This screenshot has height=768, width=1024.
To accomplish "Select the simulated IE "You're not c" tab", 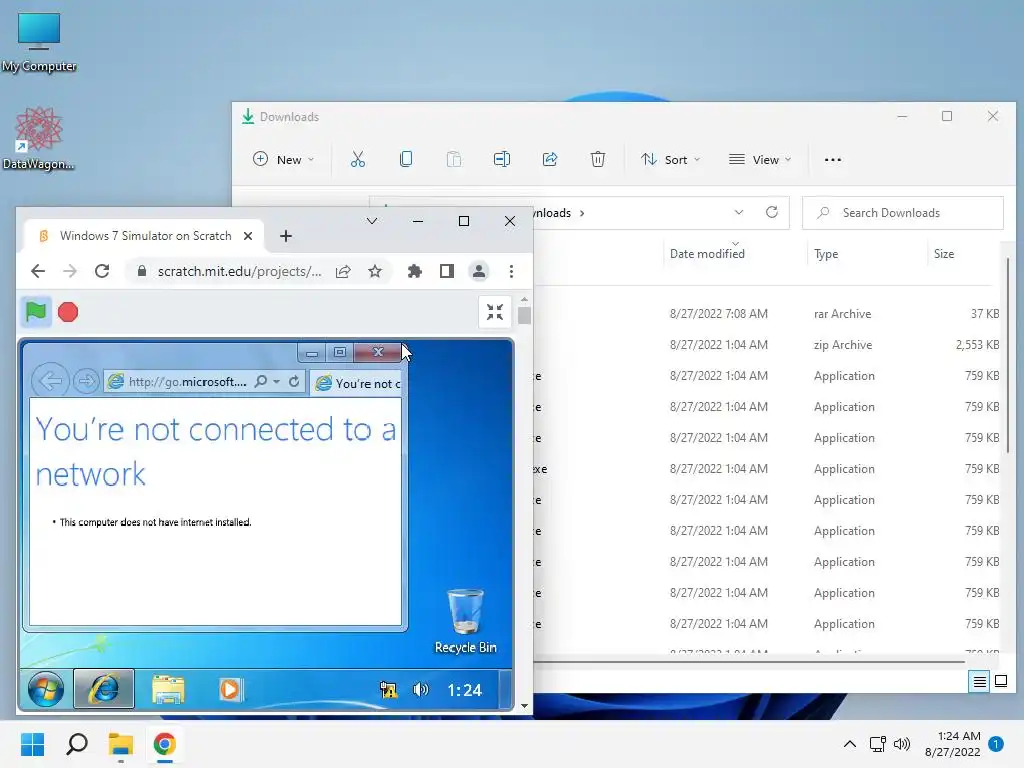I will point(357,383).
